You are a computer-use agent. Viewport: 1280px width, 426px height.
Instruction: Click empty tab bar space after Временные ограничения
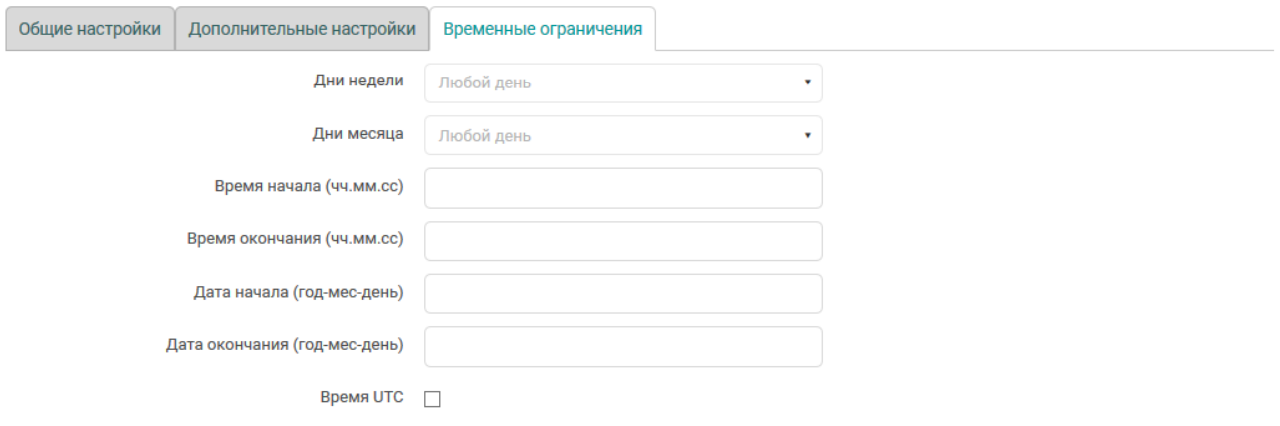pyautogui.click(x=960, y=29)
